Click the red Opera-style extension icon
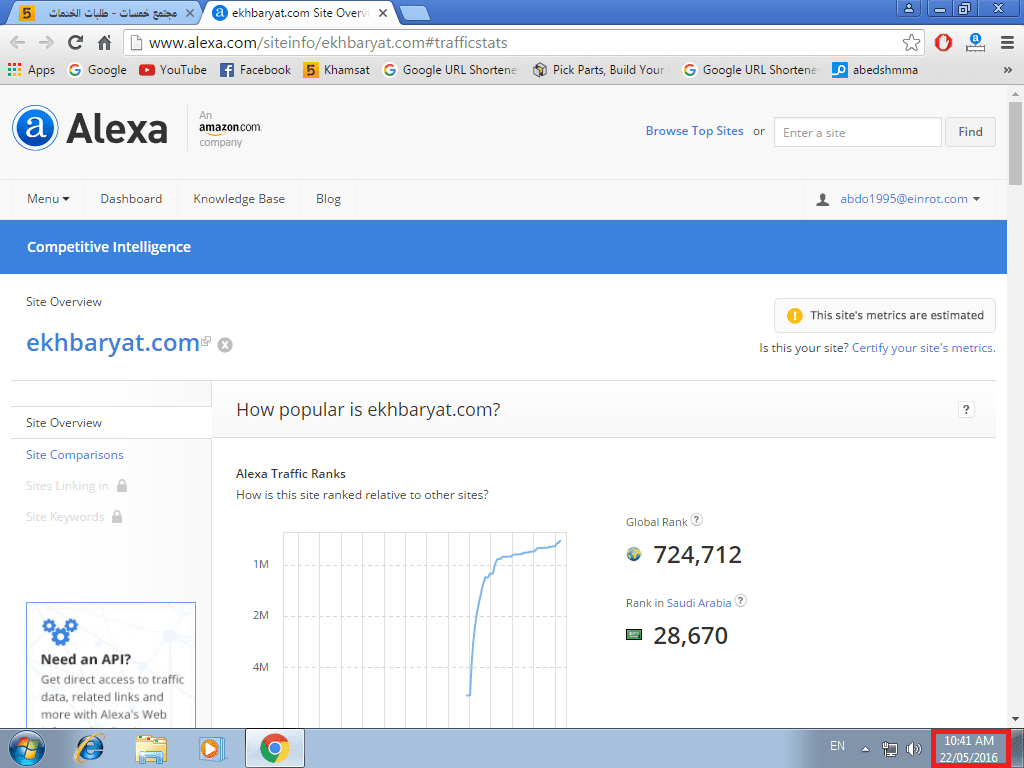Image resolution: width=1024 pixels, height=768 pixels. 943,43
